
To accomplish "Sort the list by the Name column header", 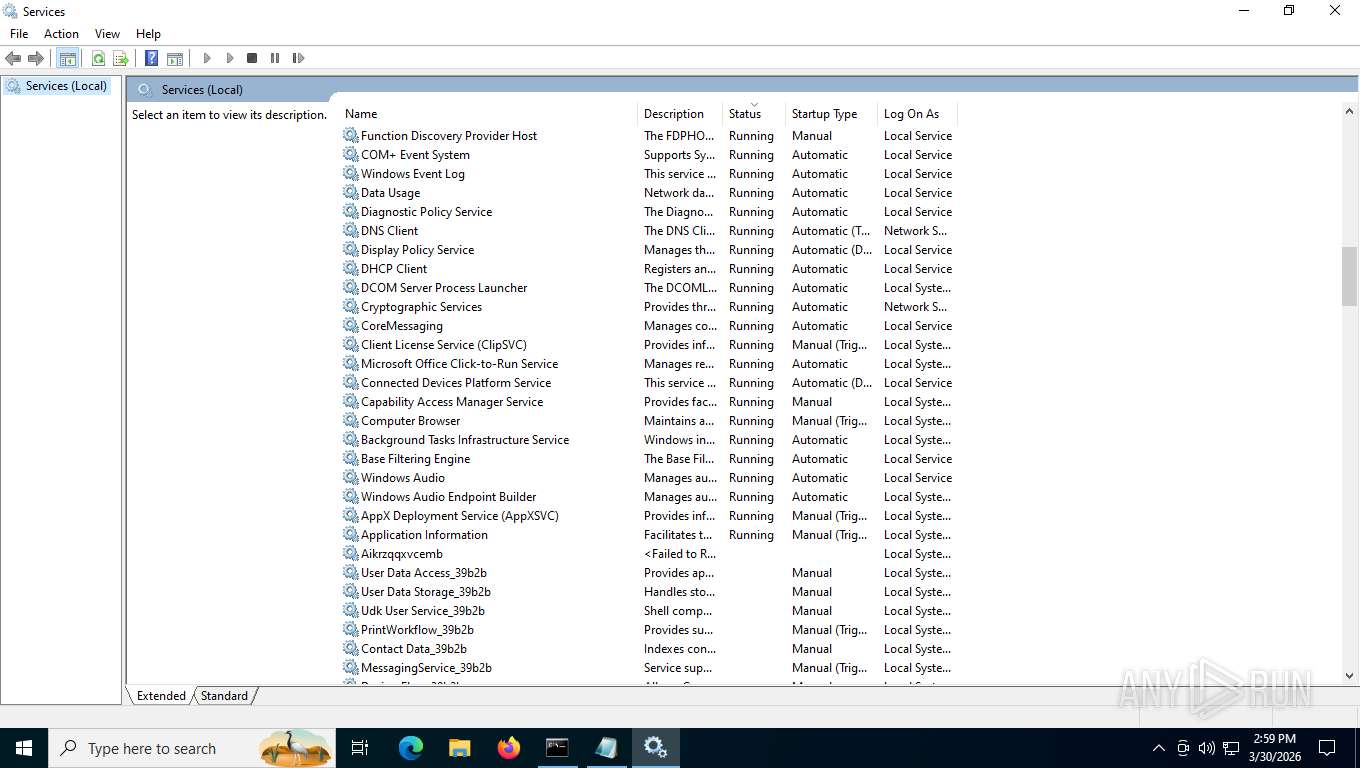I will pos(489,114).
